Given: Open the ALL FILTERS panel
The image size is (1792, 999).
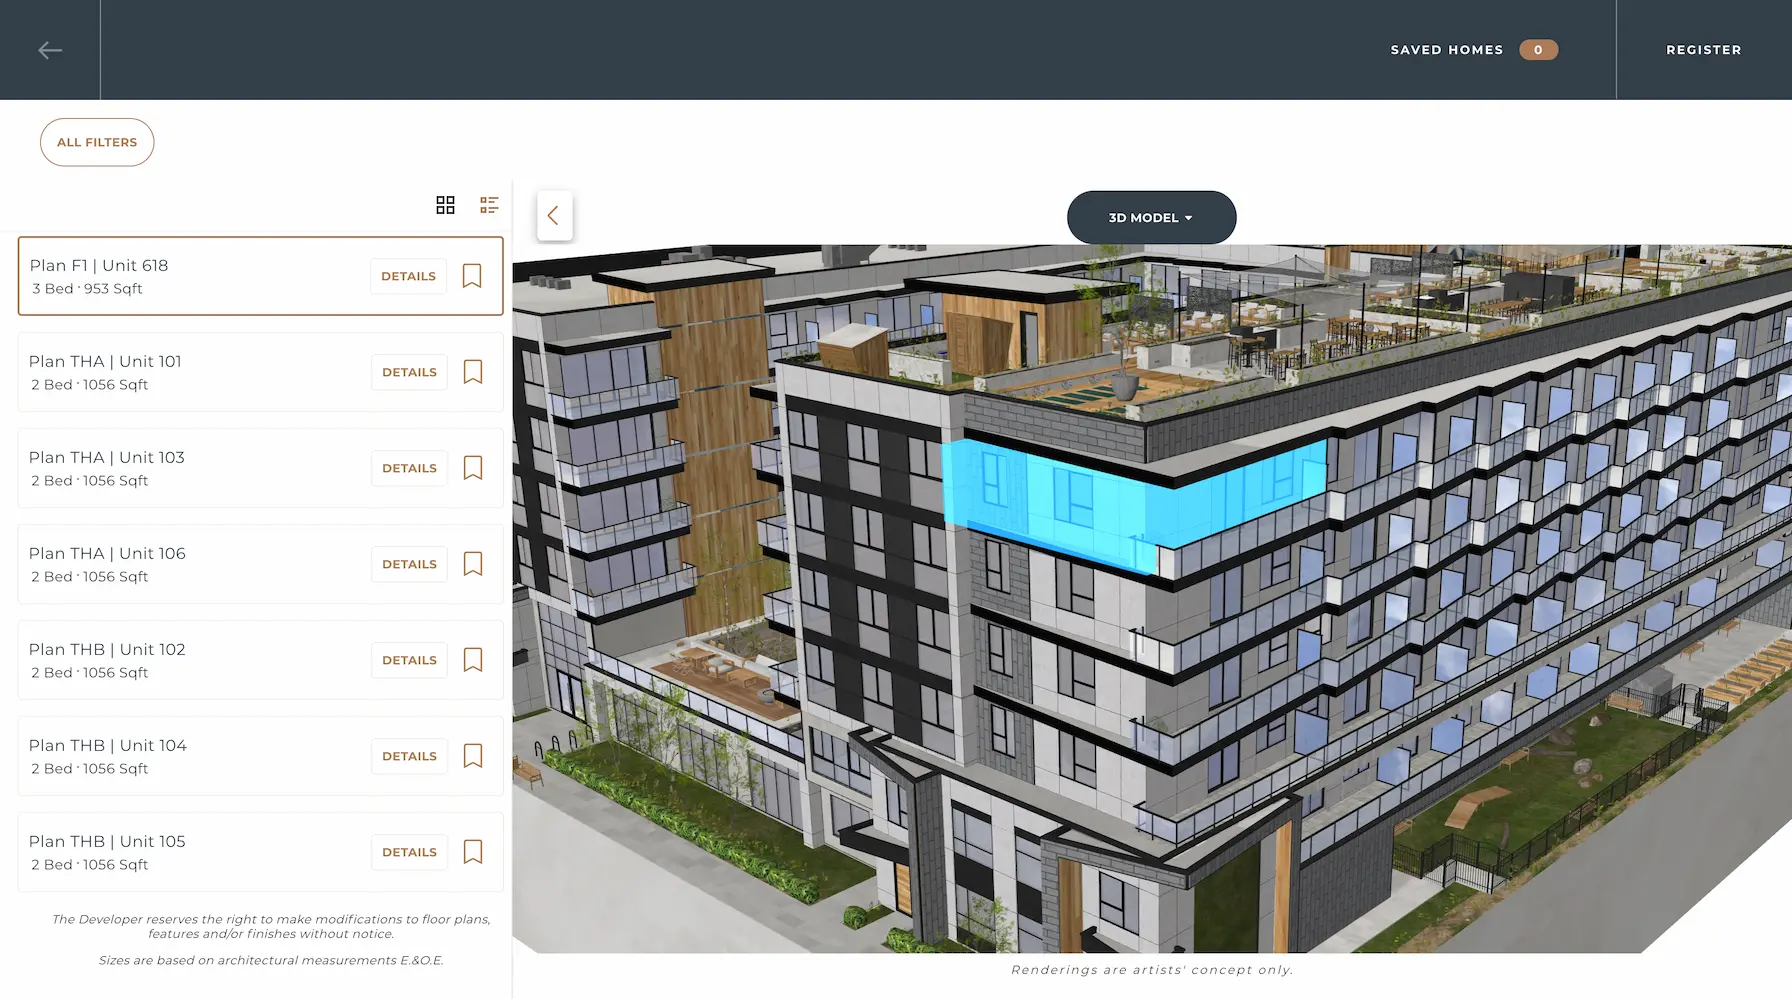Looking at the screenshot, I should point(97,142).
